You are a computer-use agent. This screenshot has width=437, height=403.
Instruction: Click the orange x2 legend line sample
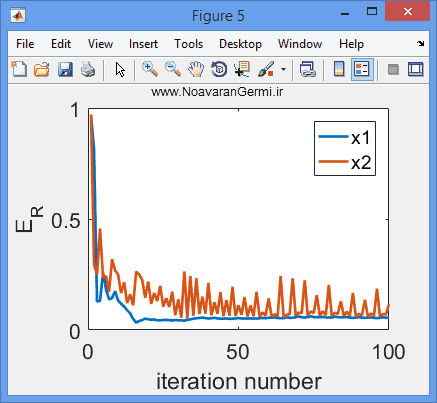[333, 161]
